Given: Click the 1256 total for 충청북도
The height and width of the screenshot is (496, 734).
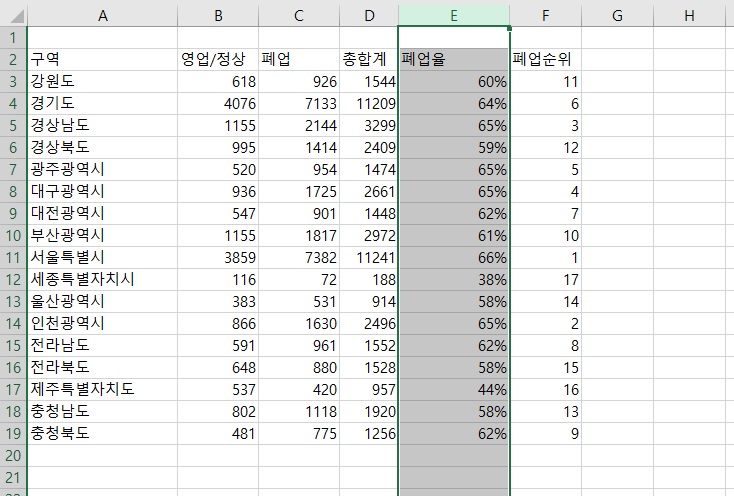Looking at the screenshot, I should [369, 434].
